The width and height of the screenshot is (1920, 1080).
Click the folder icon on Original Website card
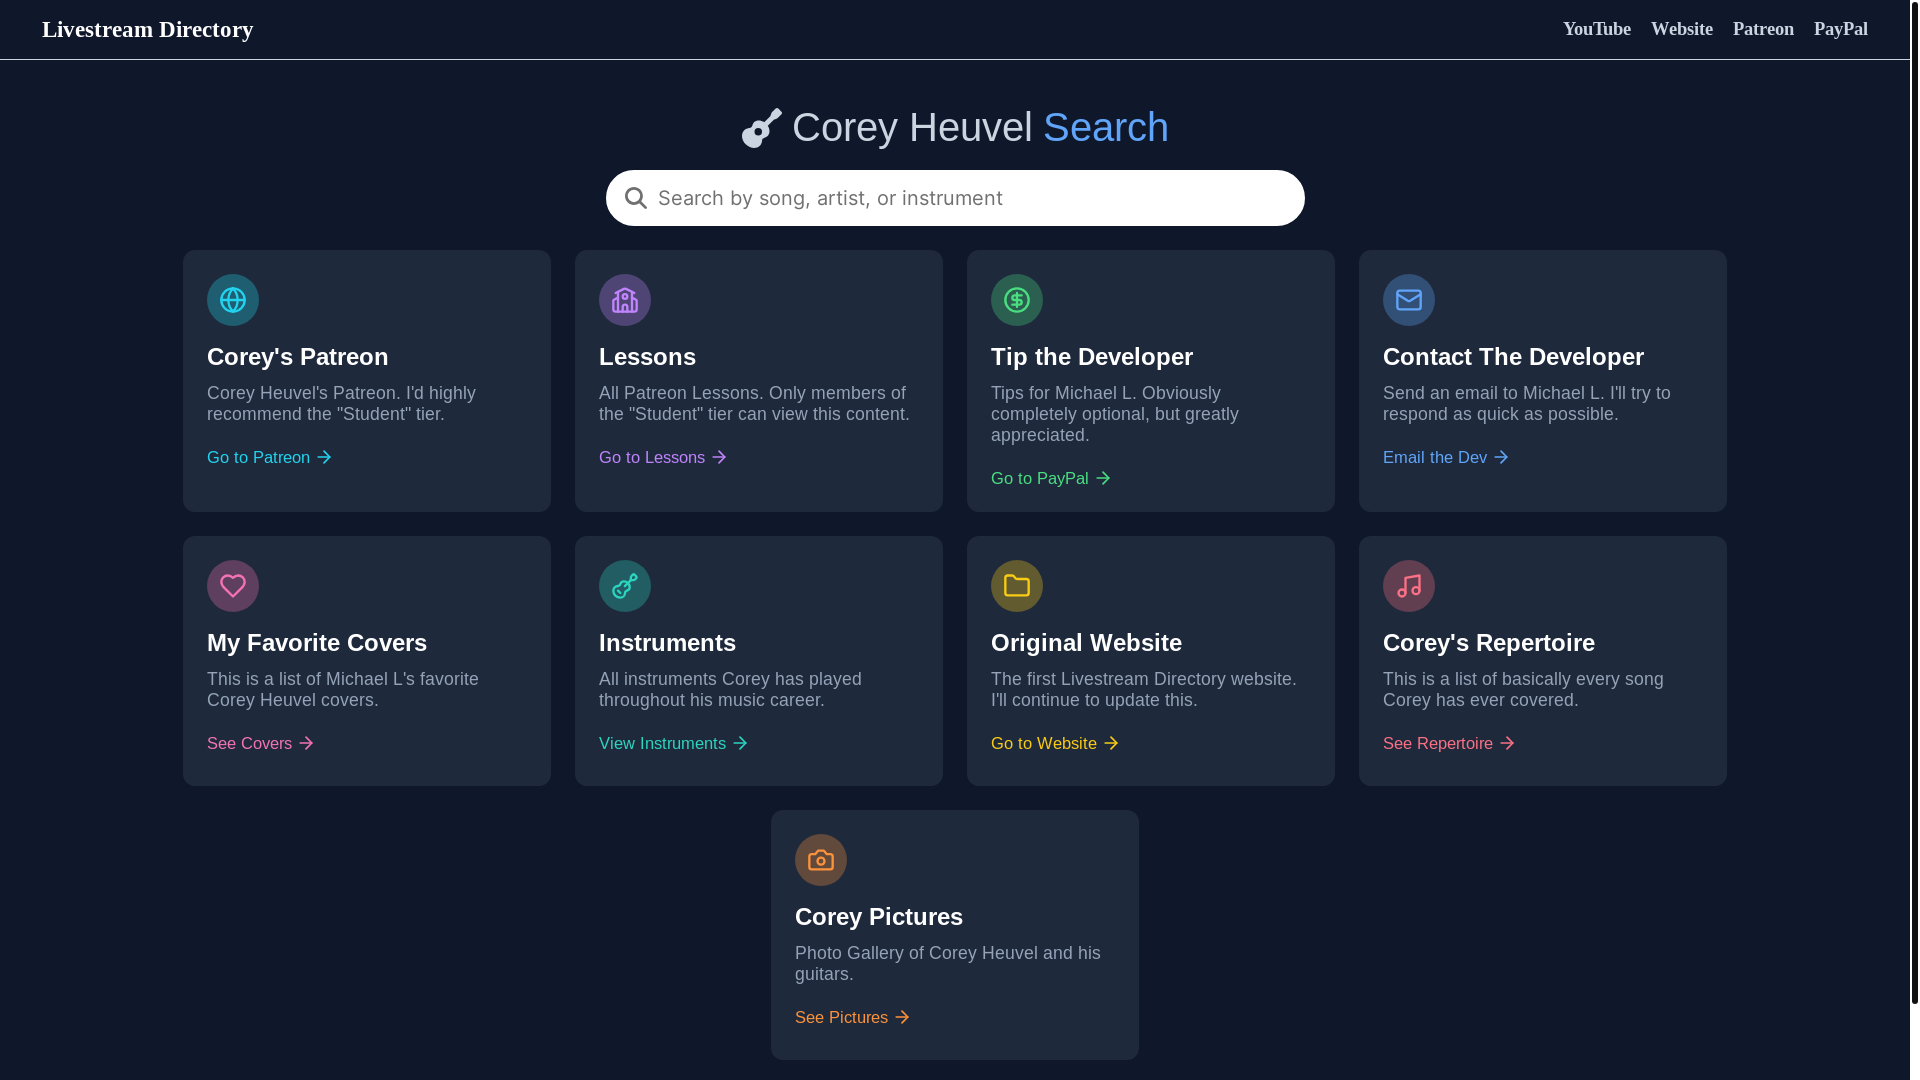click(x=1017, y=586)
